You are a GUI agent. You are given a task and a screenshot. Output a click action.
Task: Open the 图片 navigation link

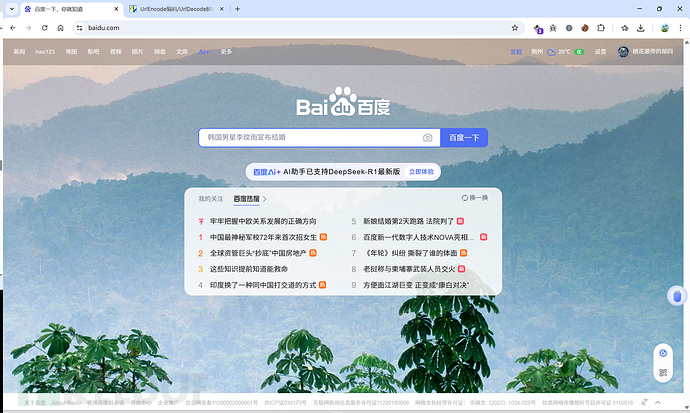pyautogui.click(x=137, y=52)
